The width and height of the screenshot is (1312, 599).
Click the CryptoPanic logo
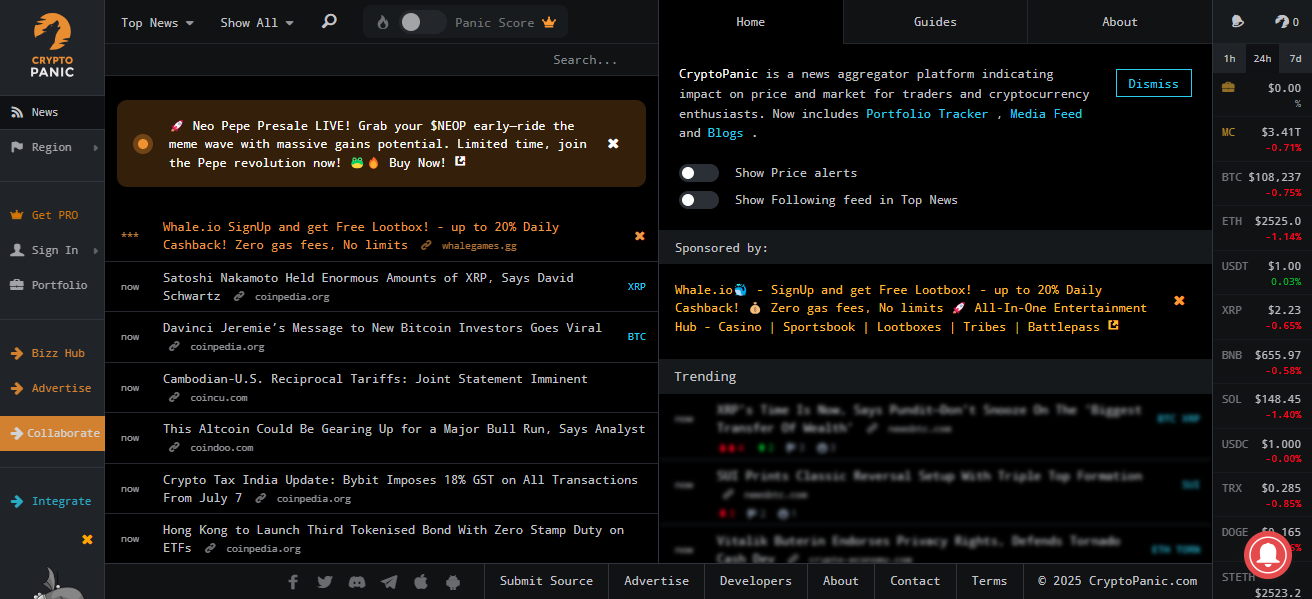coord(52,46)
